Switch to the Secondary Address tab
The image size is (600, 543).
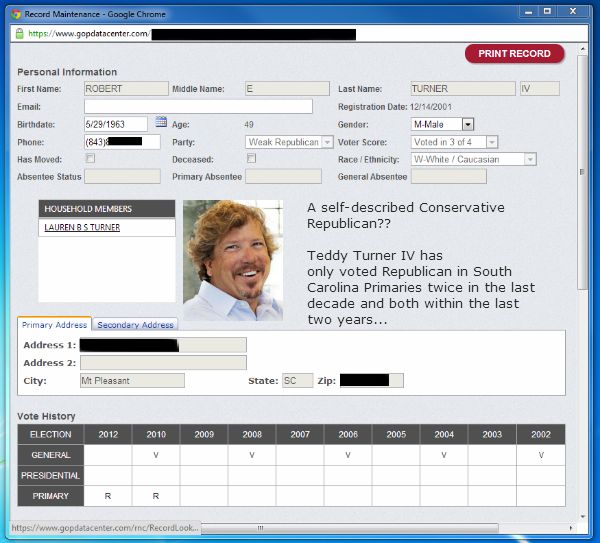point(135,325)
